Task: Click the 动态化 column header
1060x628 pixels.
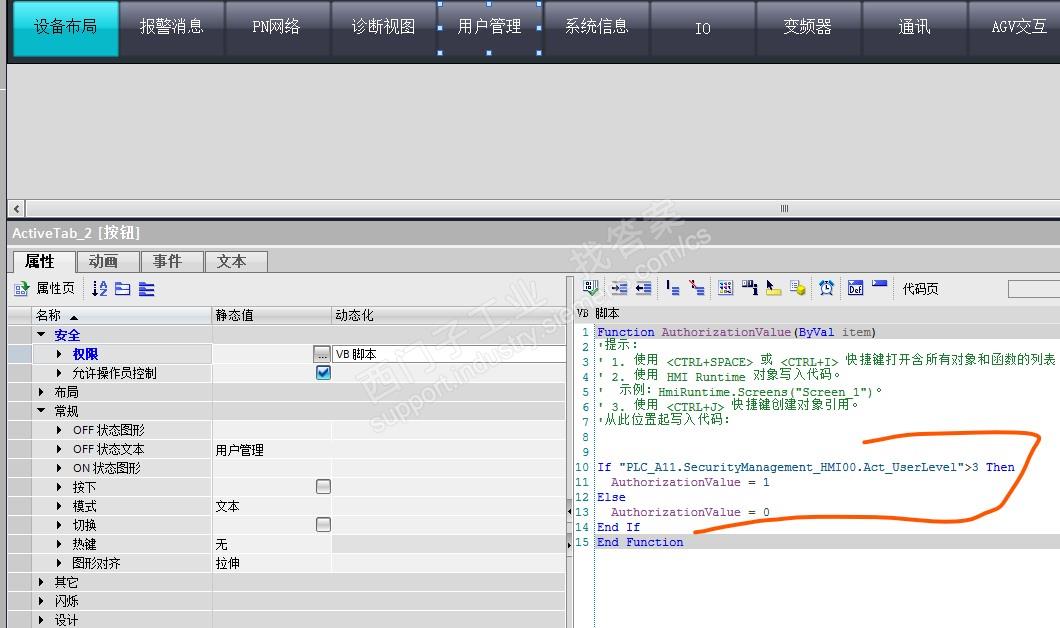Action: pyautogui.click(x=449, y=315)
